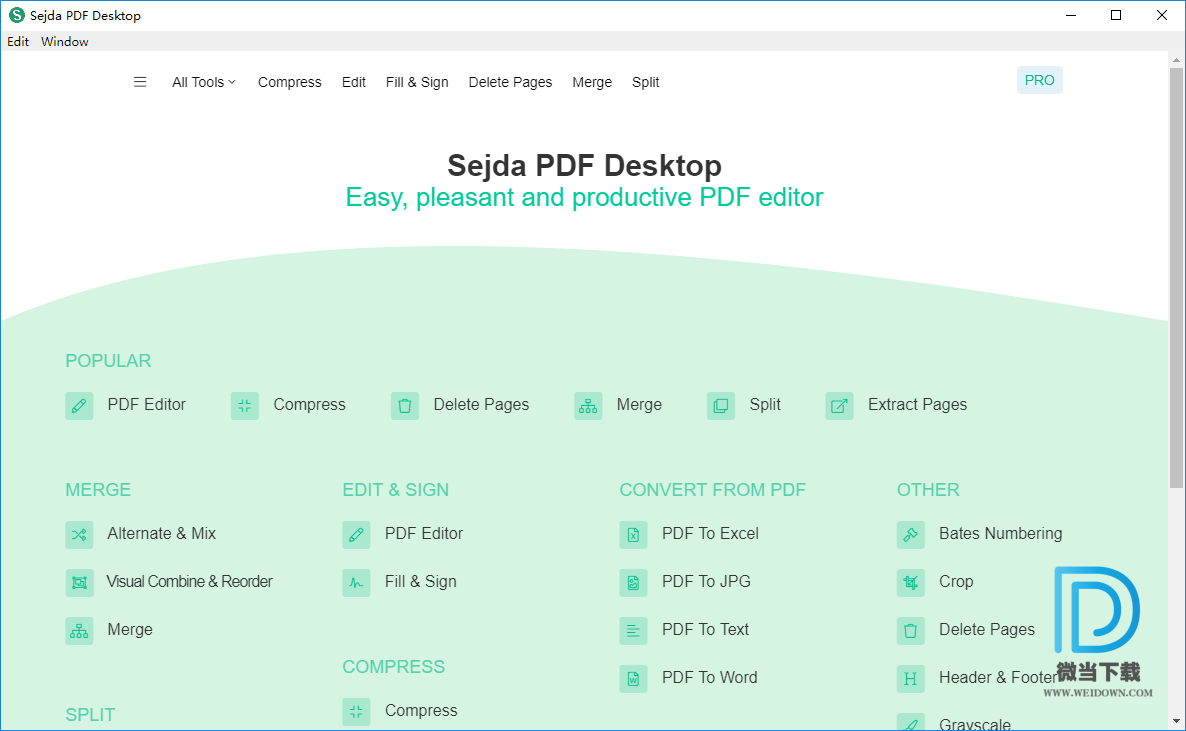Click the Fill & Sign signature icon
The image size is (1186, 731).
point(356,583)
